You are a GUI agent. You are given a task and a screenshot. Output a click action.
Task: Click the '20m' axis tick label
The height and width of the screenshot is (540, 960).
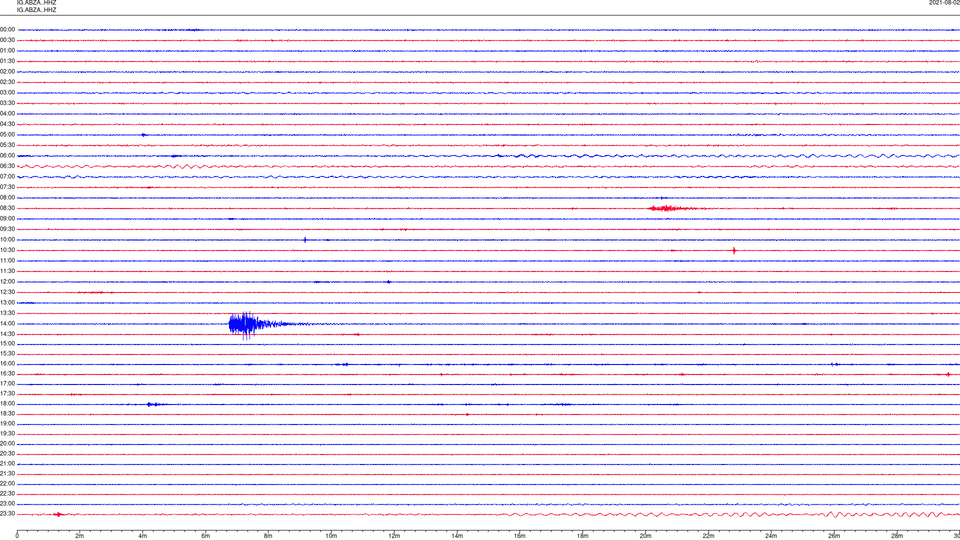point(646,536)
